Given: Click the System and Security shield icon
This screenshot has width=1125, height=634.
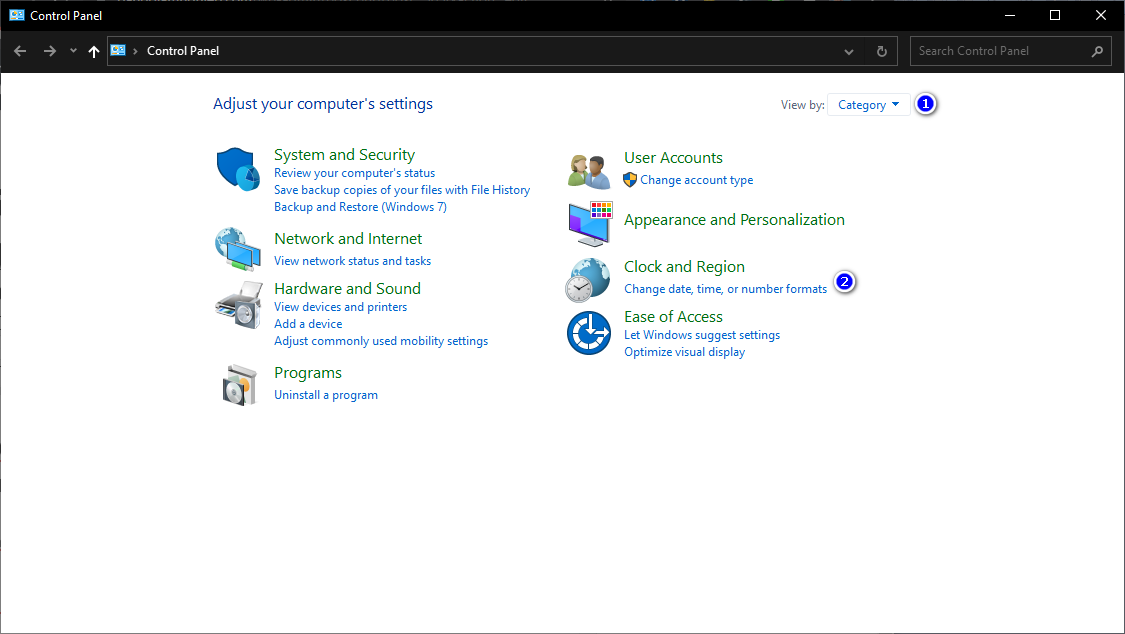Looking at the screenshot, I should click(x=238, y=169).
